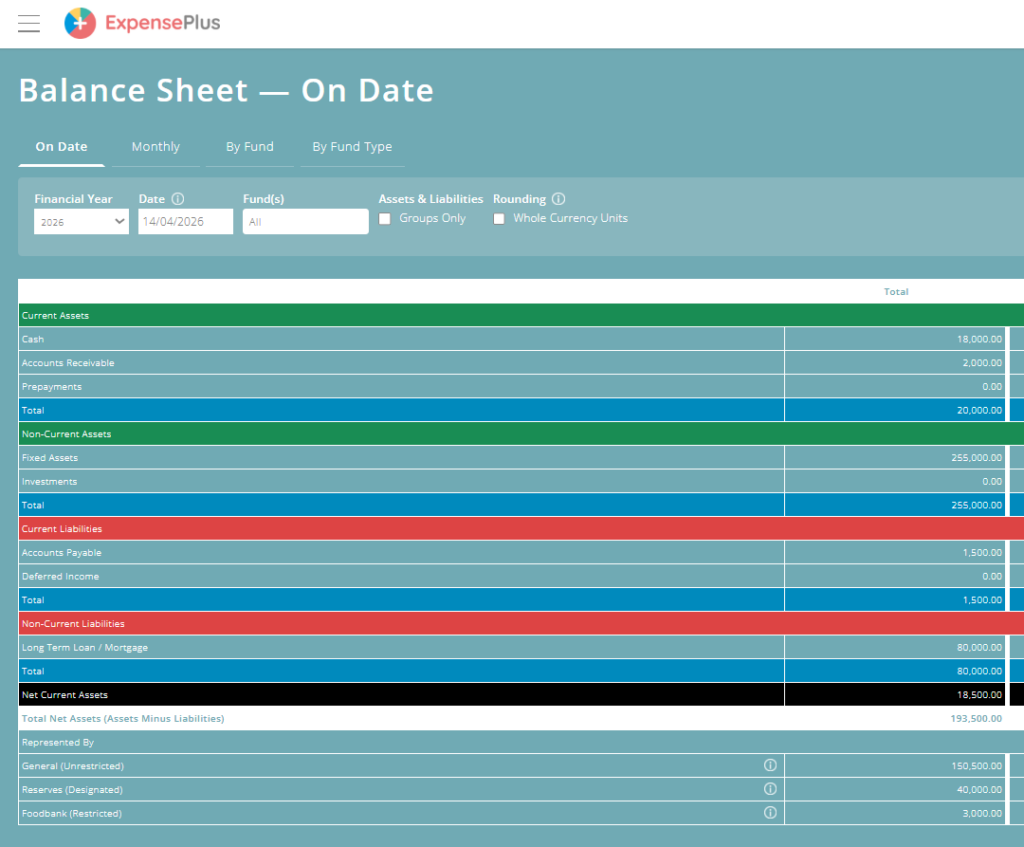Image resolution: width=1024 pixels, height=847 pixels.
Task: Show info for General (Unrestricted) fund
Action: click(770, 766)
